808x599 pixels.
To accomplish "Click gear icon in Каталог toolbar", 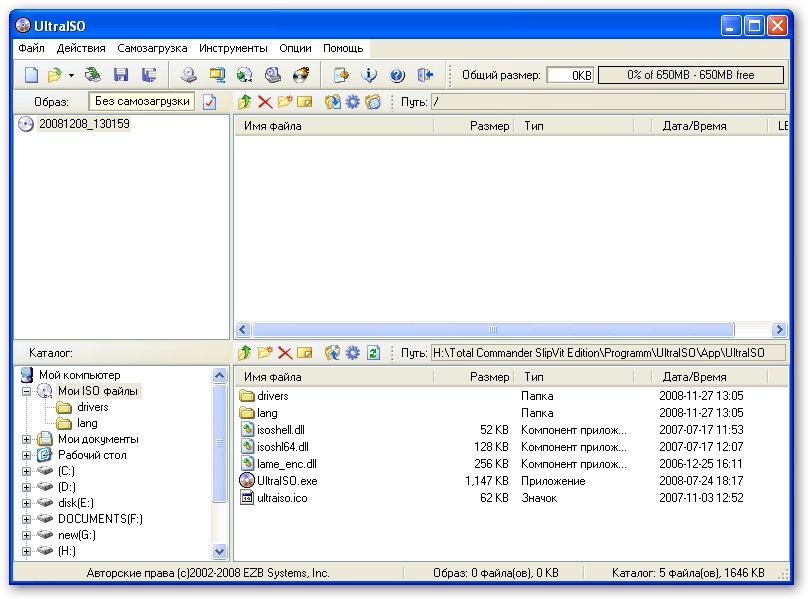I will 352,353.
